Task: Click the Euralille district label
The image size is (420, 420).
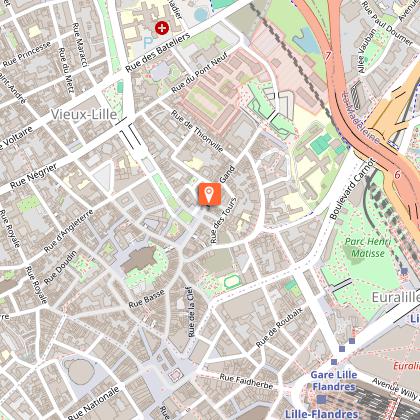Action: pyautogui.click(x=396, y=297)
